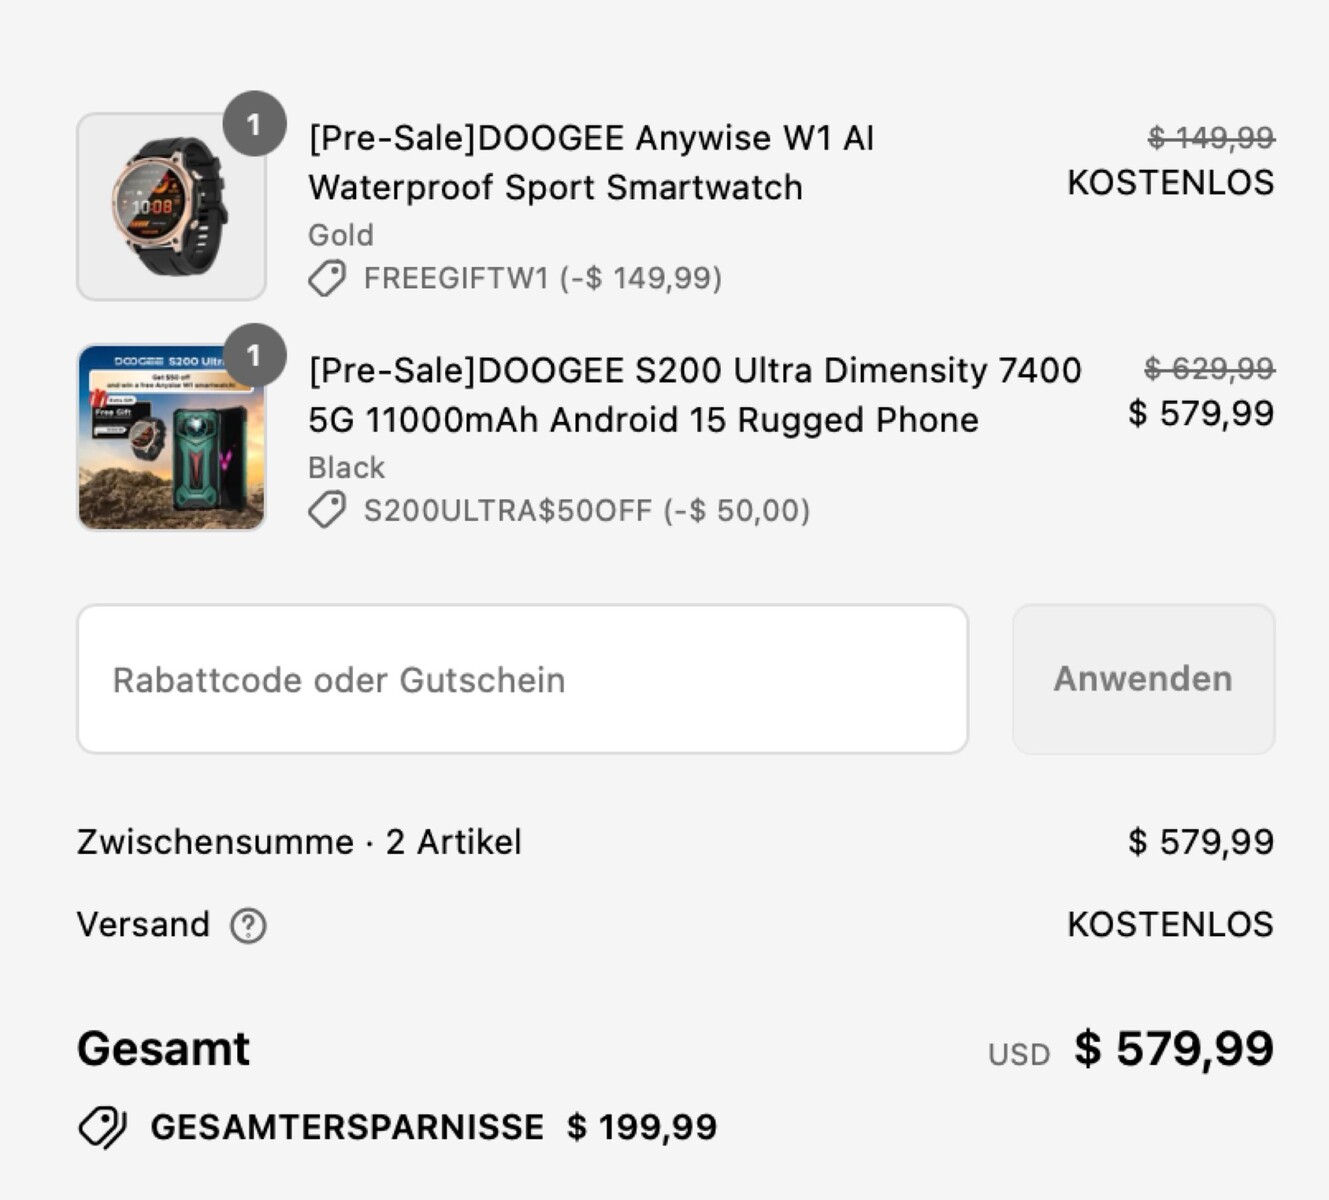The width and height of the screenshot is (1329, 1200).
Task: Open the DOOGEE Anywise W1 smartwatch thumbnail
Action: pos(171,207)
